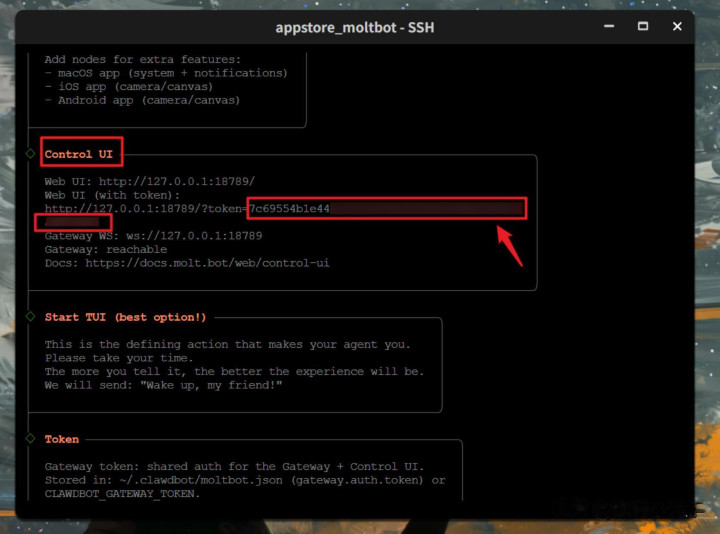The image size is (720, 534).
Task: Click the 'Token' section heading
Action: 62,439
